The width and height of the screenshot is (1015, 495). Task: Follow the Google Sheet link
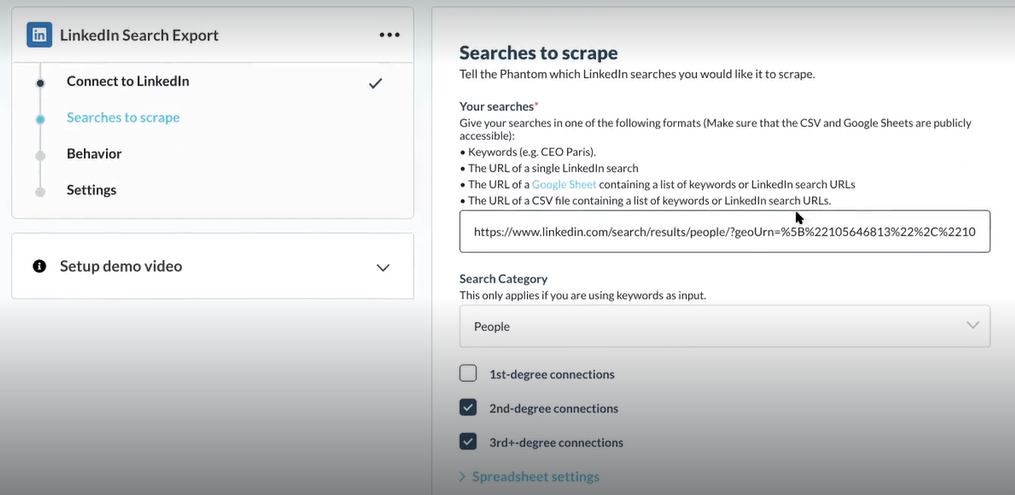(564, 184)
